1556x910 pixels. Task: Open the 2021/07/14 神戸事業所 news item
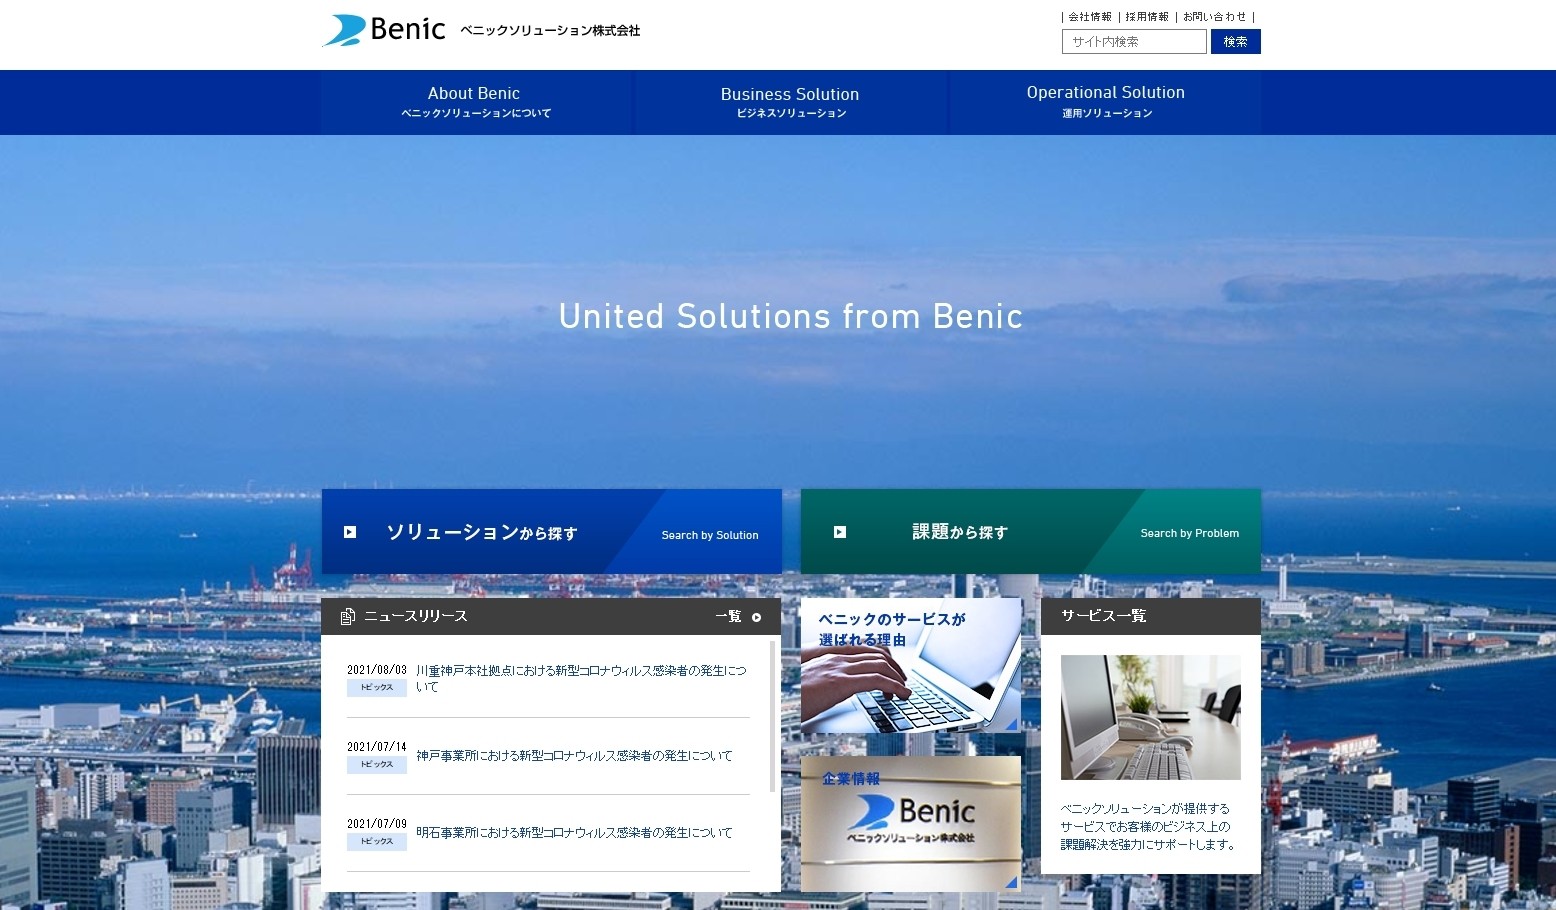pyautogui.click(x=574, y=756)
